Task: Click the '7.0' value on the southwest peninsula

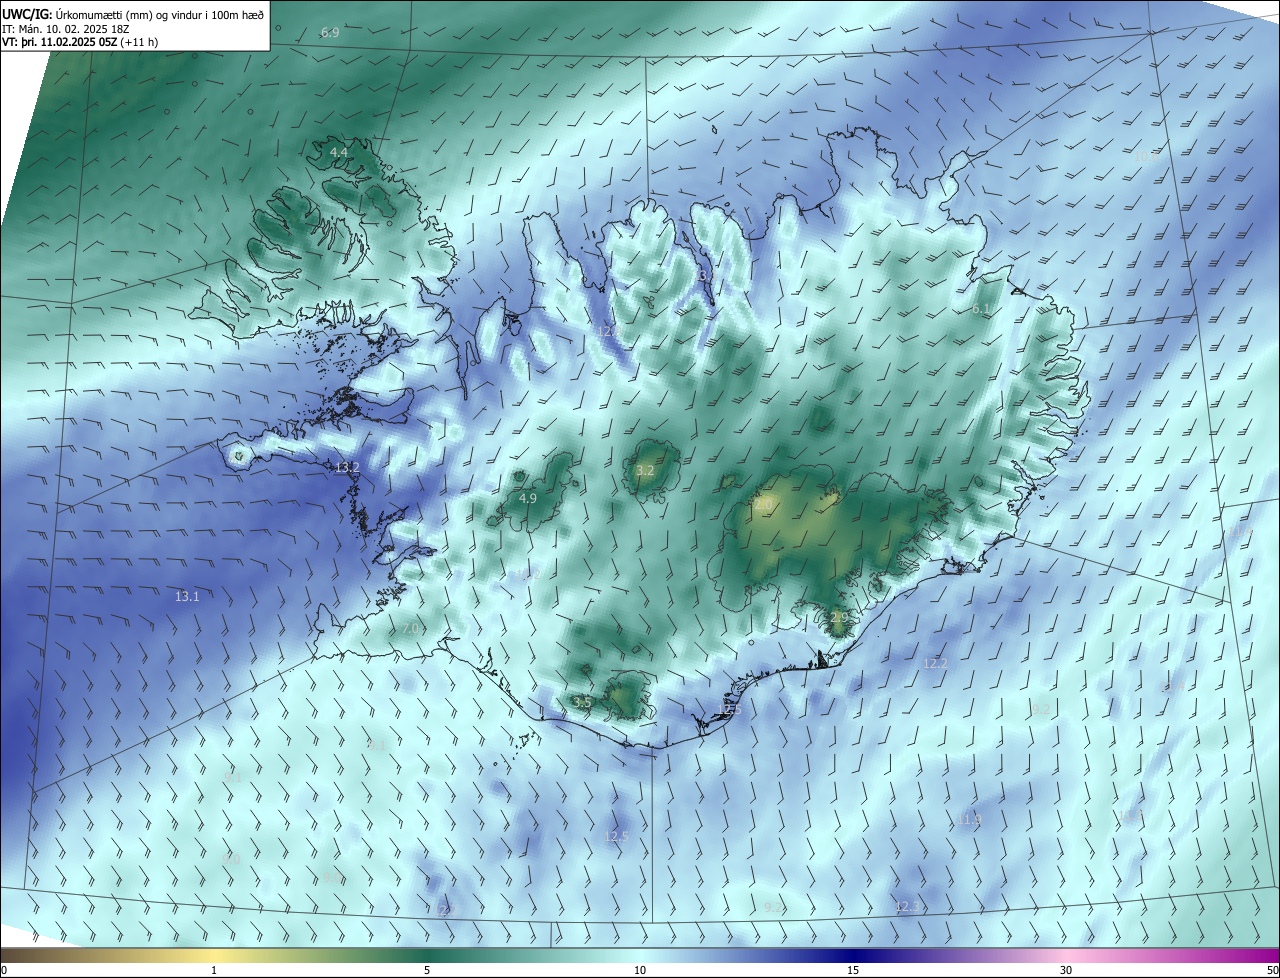Action: click(411, 629)
